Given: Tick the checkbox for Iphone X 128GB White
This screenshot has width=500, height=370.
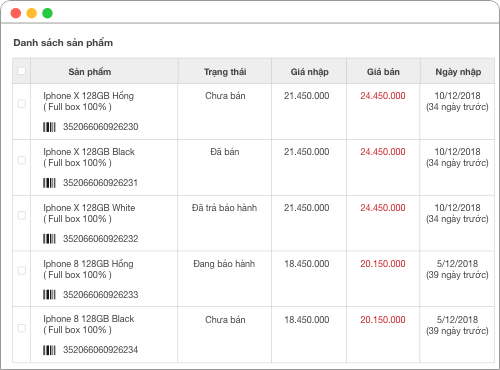Looking at the screenshot, I should point(22,215).
